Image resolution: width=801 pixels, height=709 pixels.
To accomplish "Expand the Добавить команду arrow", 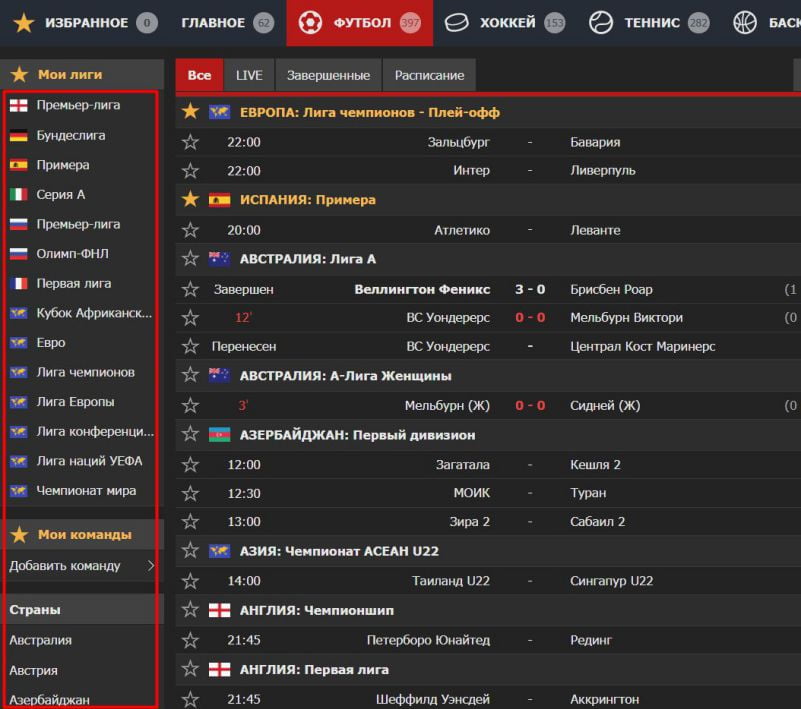I will pyautogui.click(x=151, y=566).
